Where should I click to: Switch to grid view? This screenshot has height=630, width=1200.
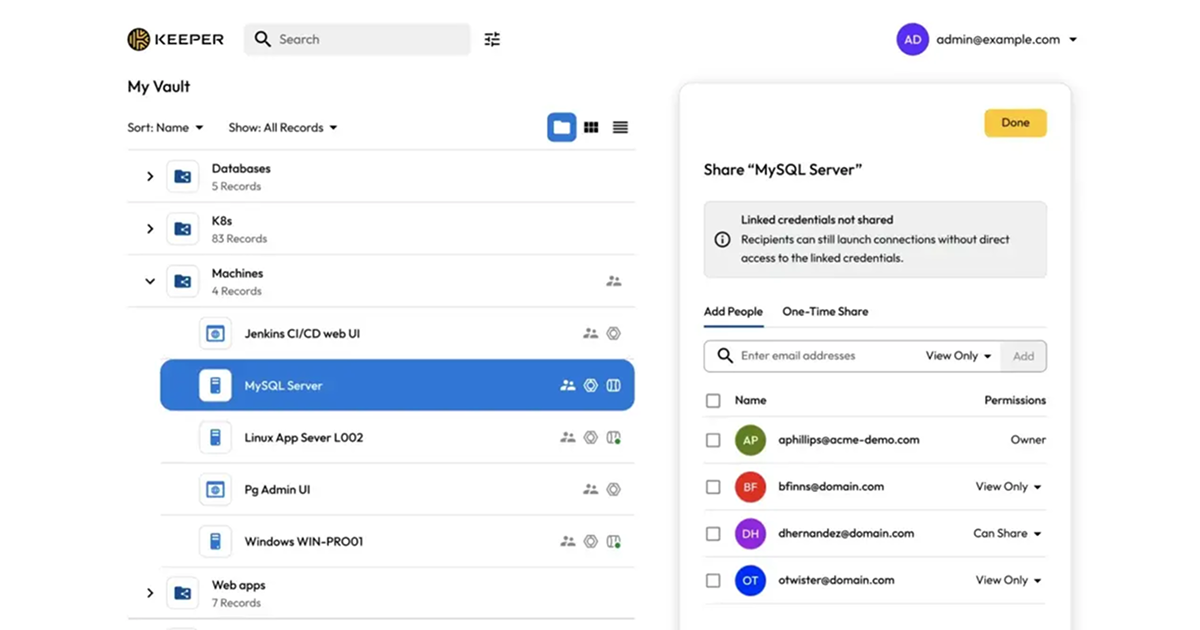tap(591, 127)
